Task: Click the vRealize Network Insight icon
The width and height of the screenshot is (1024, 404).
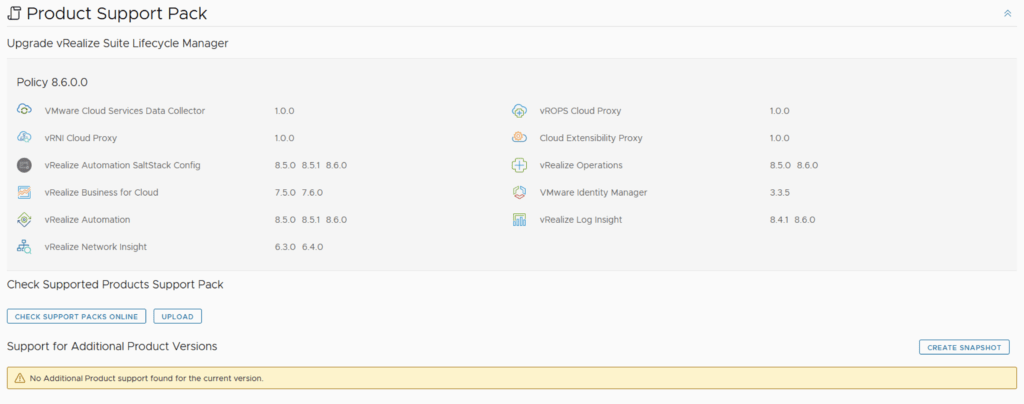Action: click(x=25, y=246)
